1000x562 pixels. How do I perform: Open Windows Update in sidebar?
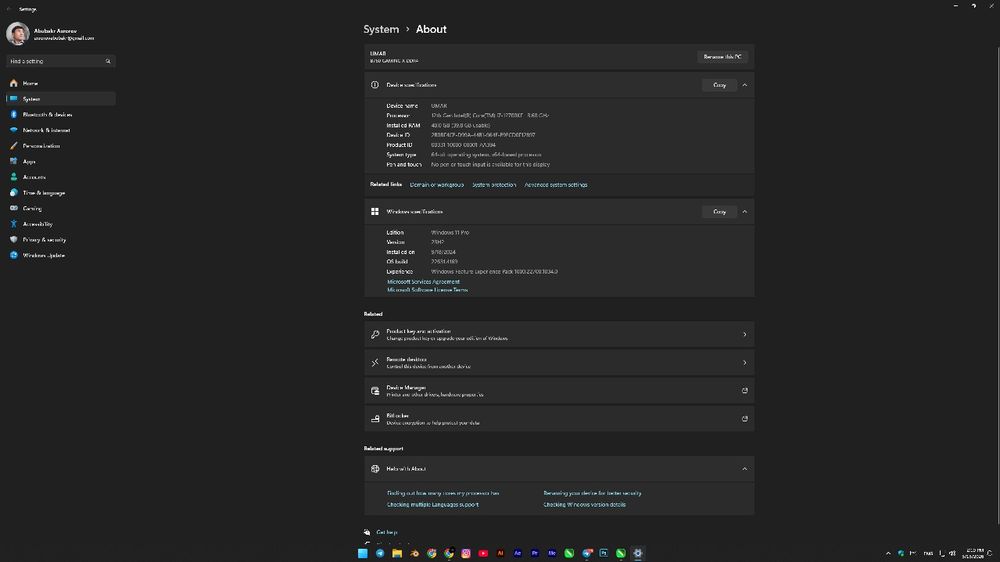[x=44, y=255]
